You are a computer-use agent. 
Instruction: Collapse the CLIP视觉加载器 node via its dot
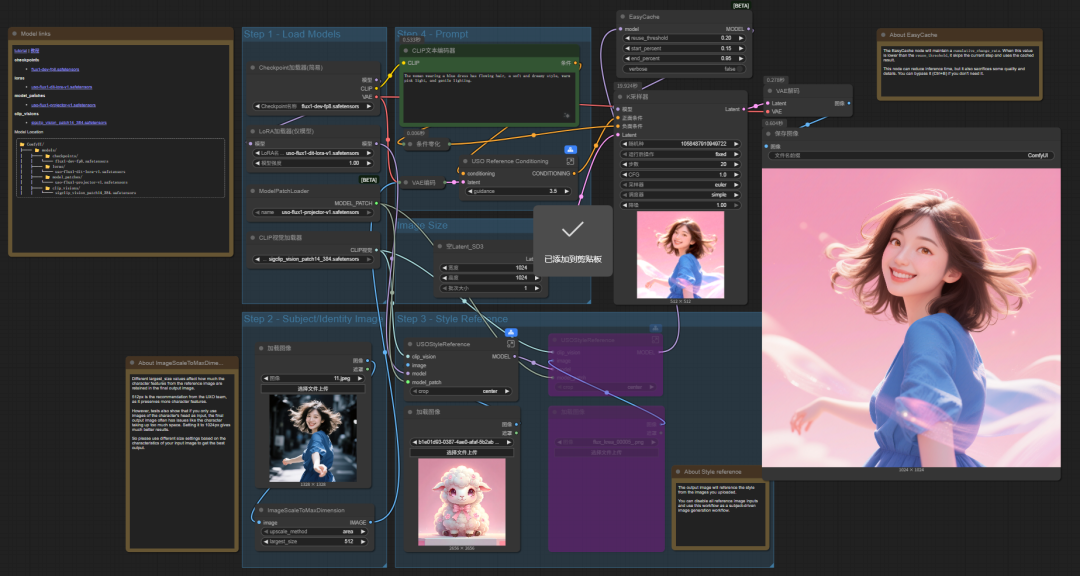pyautogui.click(x=253, y=237)
